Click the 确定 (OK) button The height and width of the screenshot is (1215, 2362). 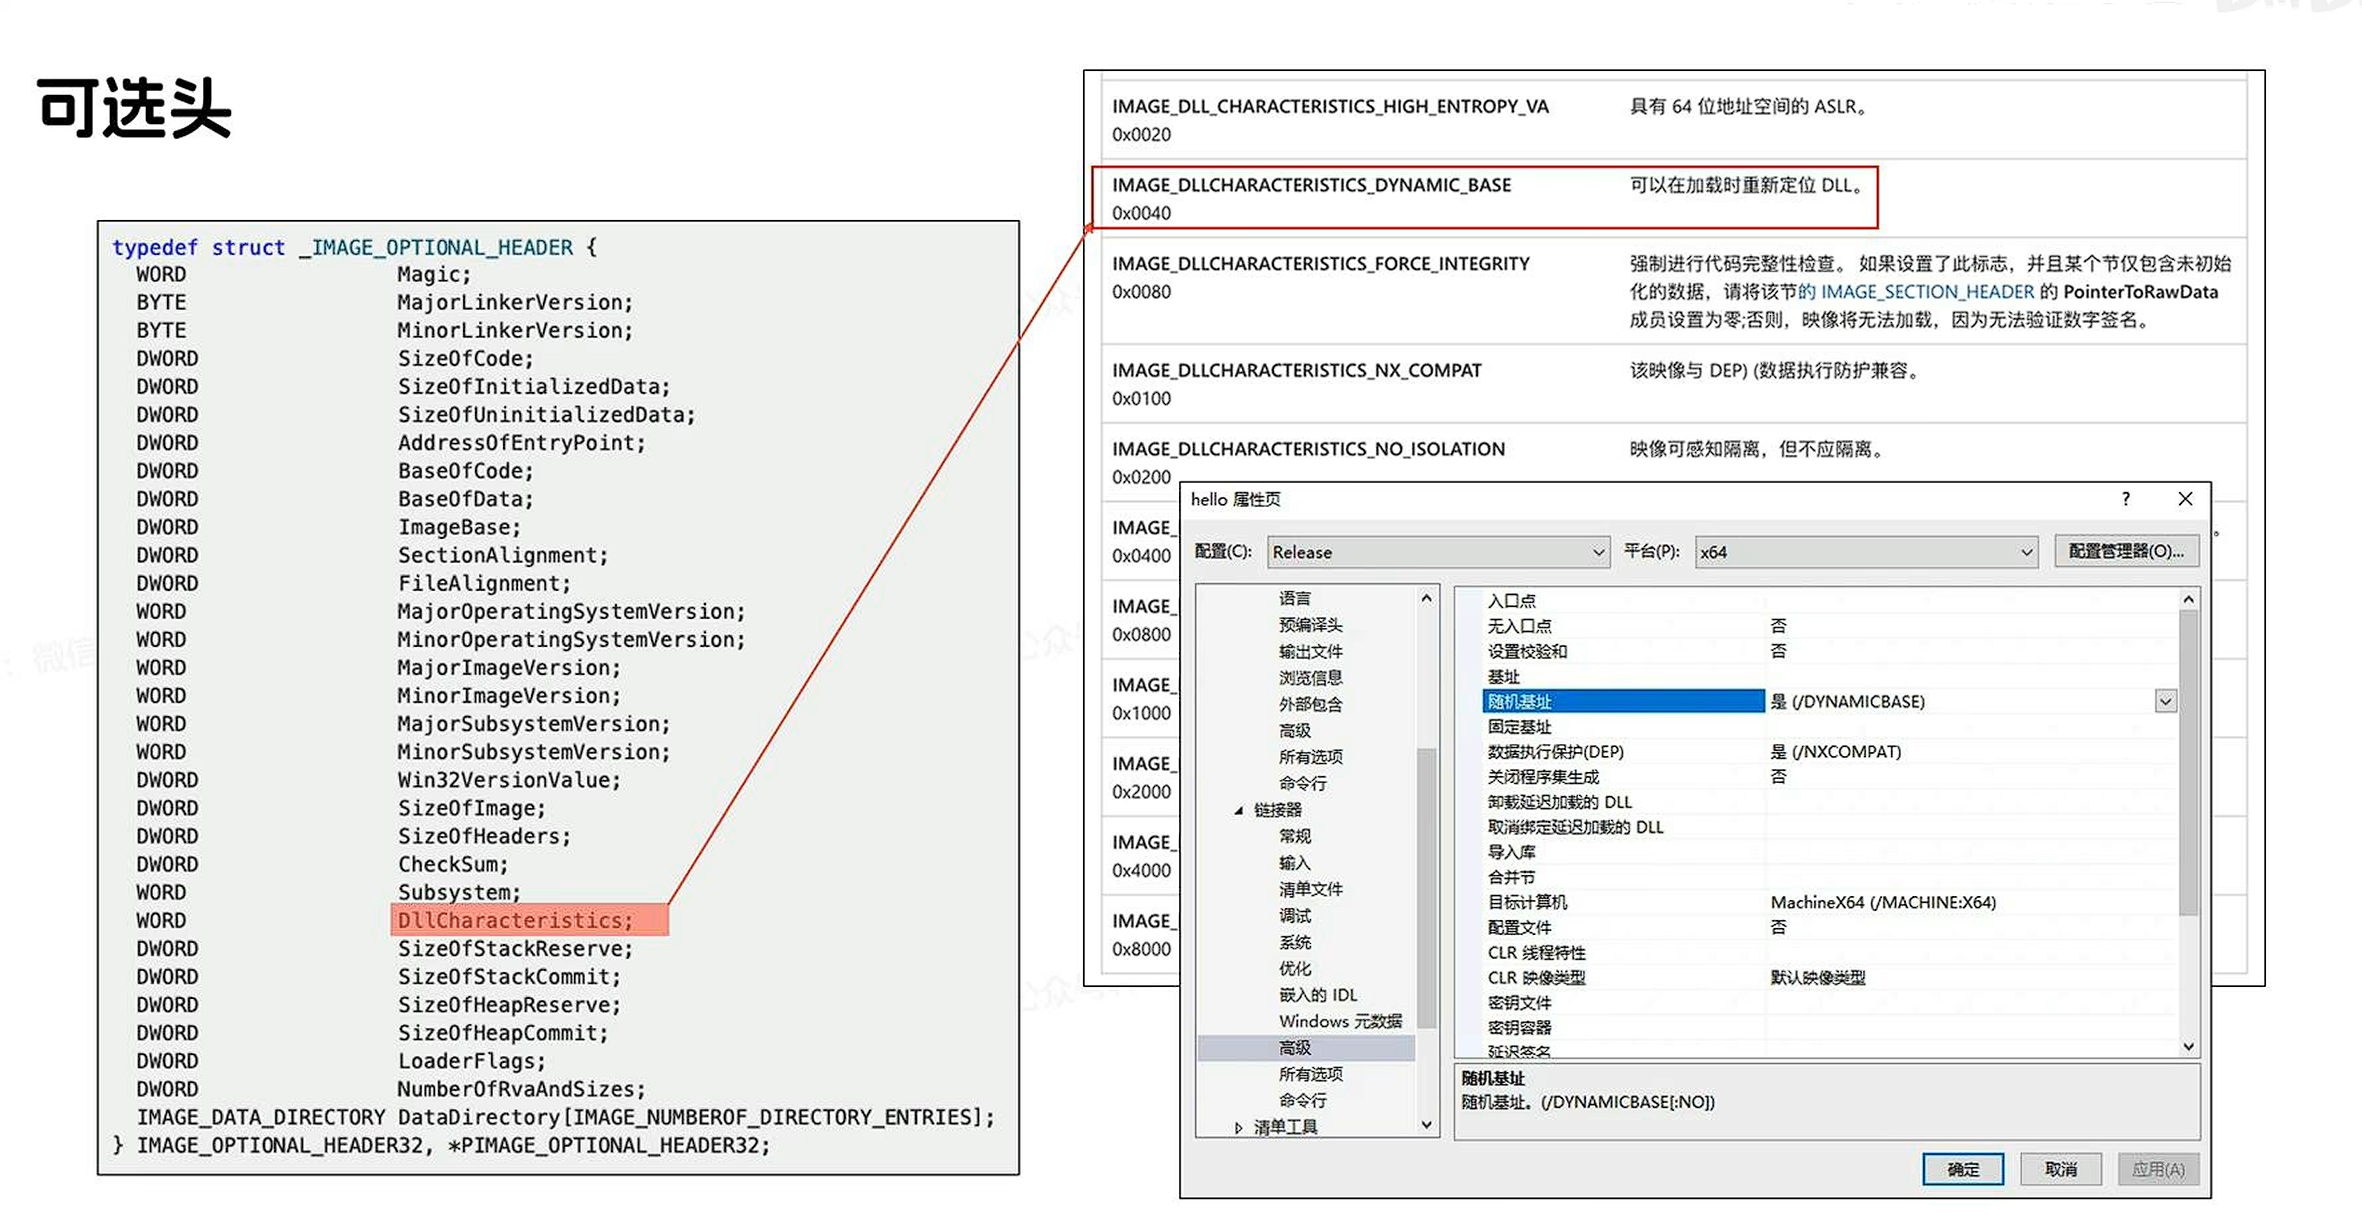(1962, 1169)
